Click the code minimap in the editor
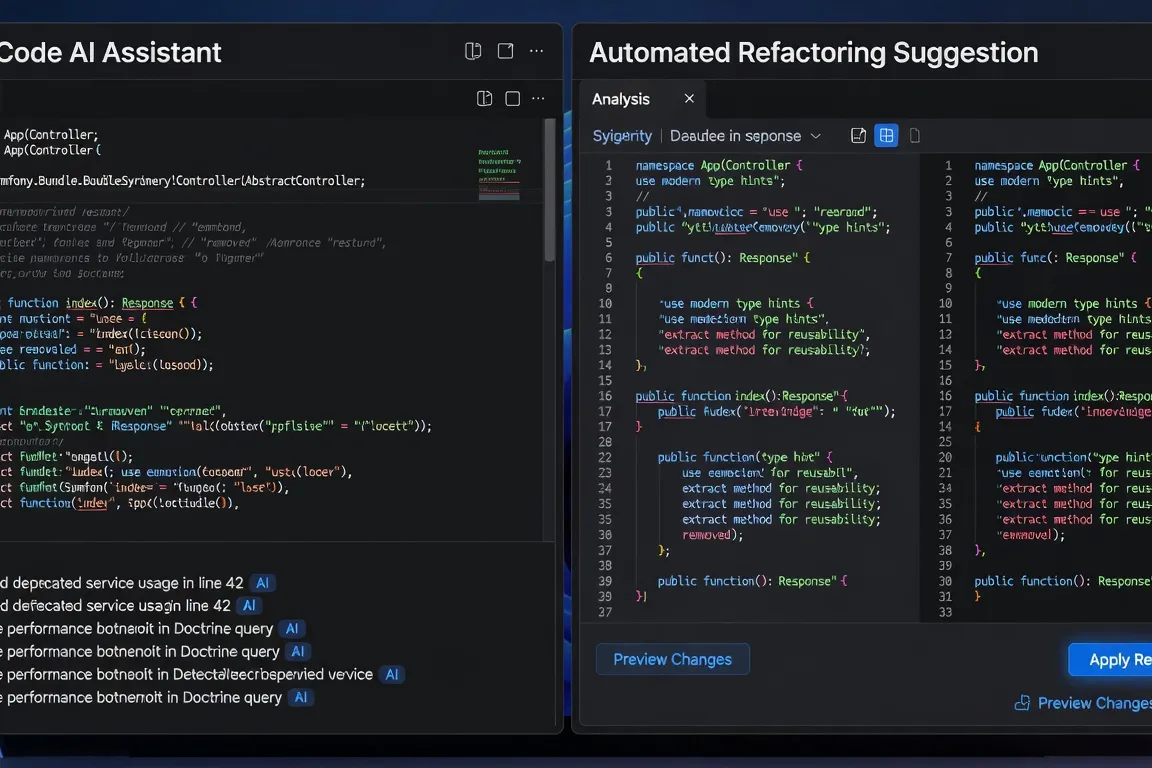 tap(499, 174)
